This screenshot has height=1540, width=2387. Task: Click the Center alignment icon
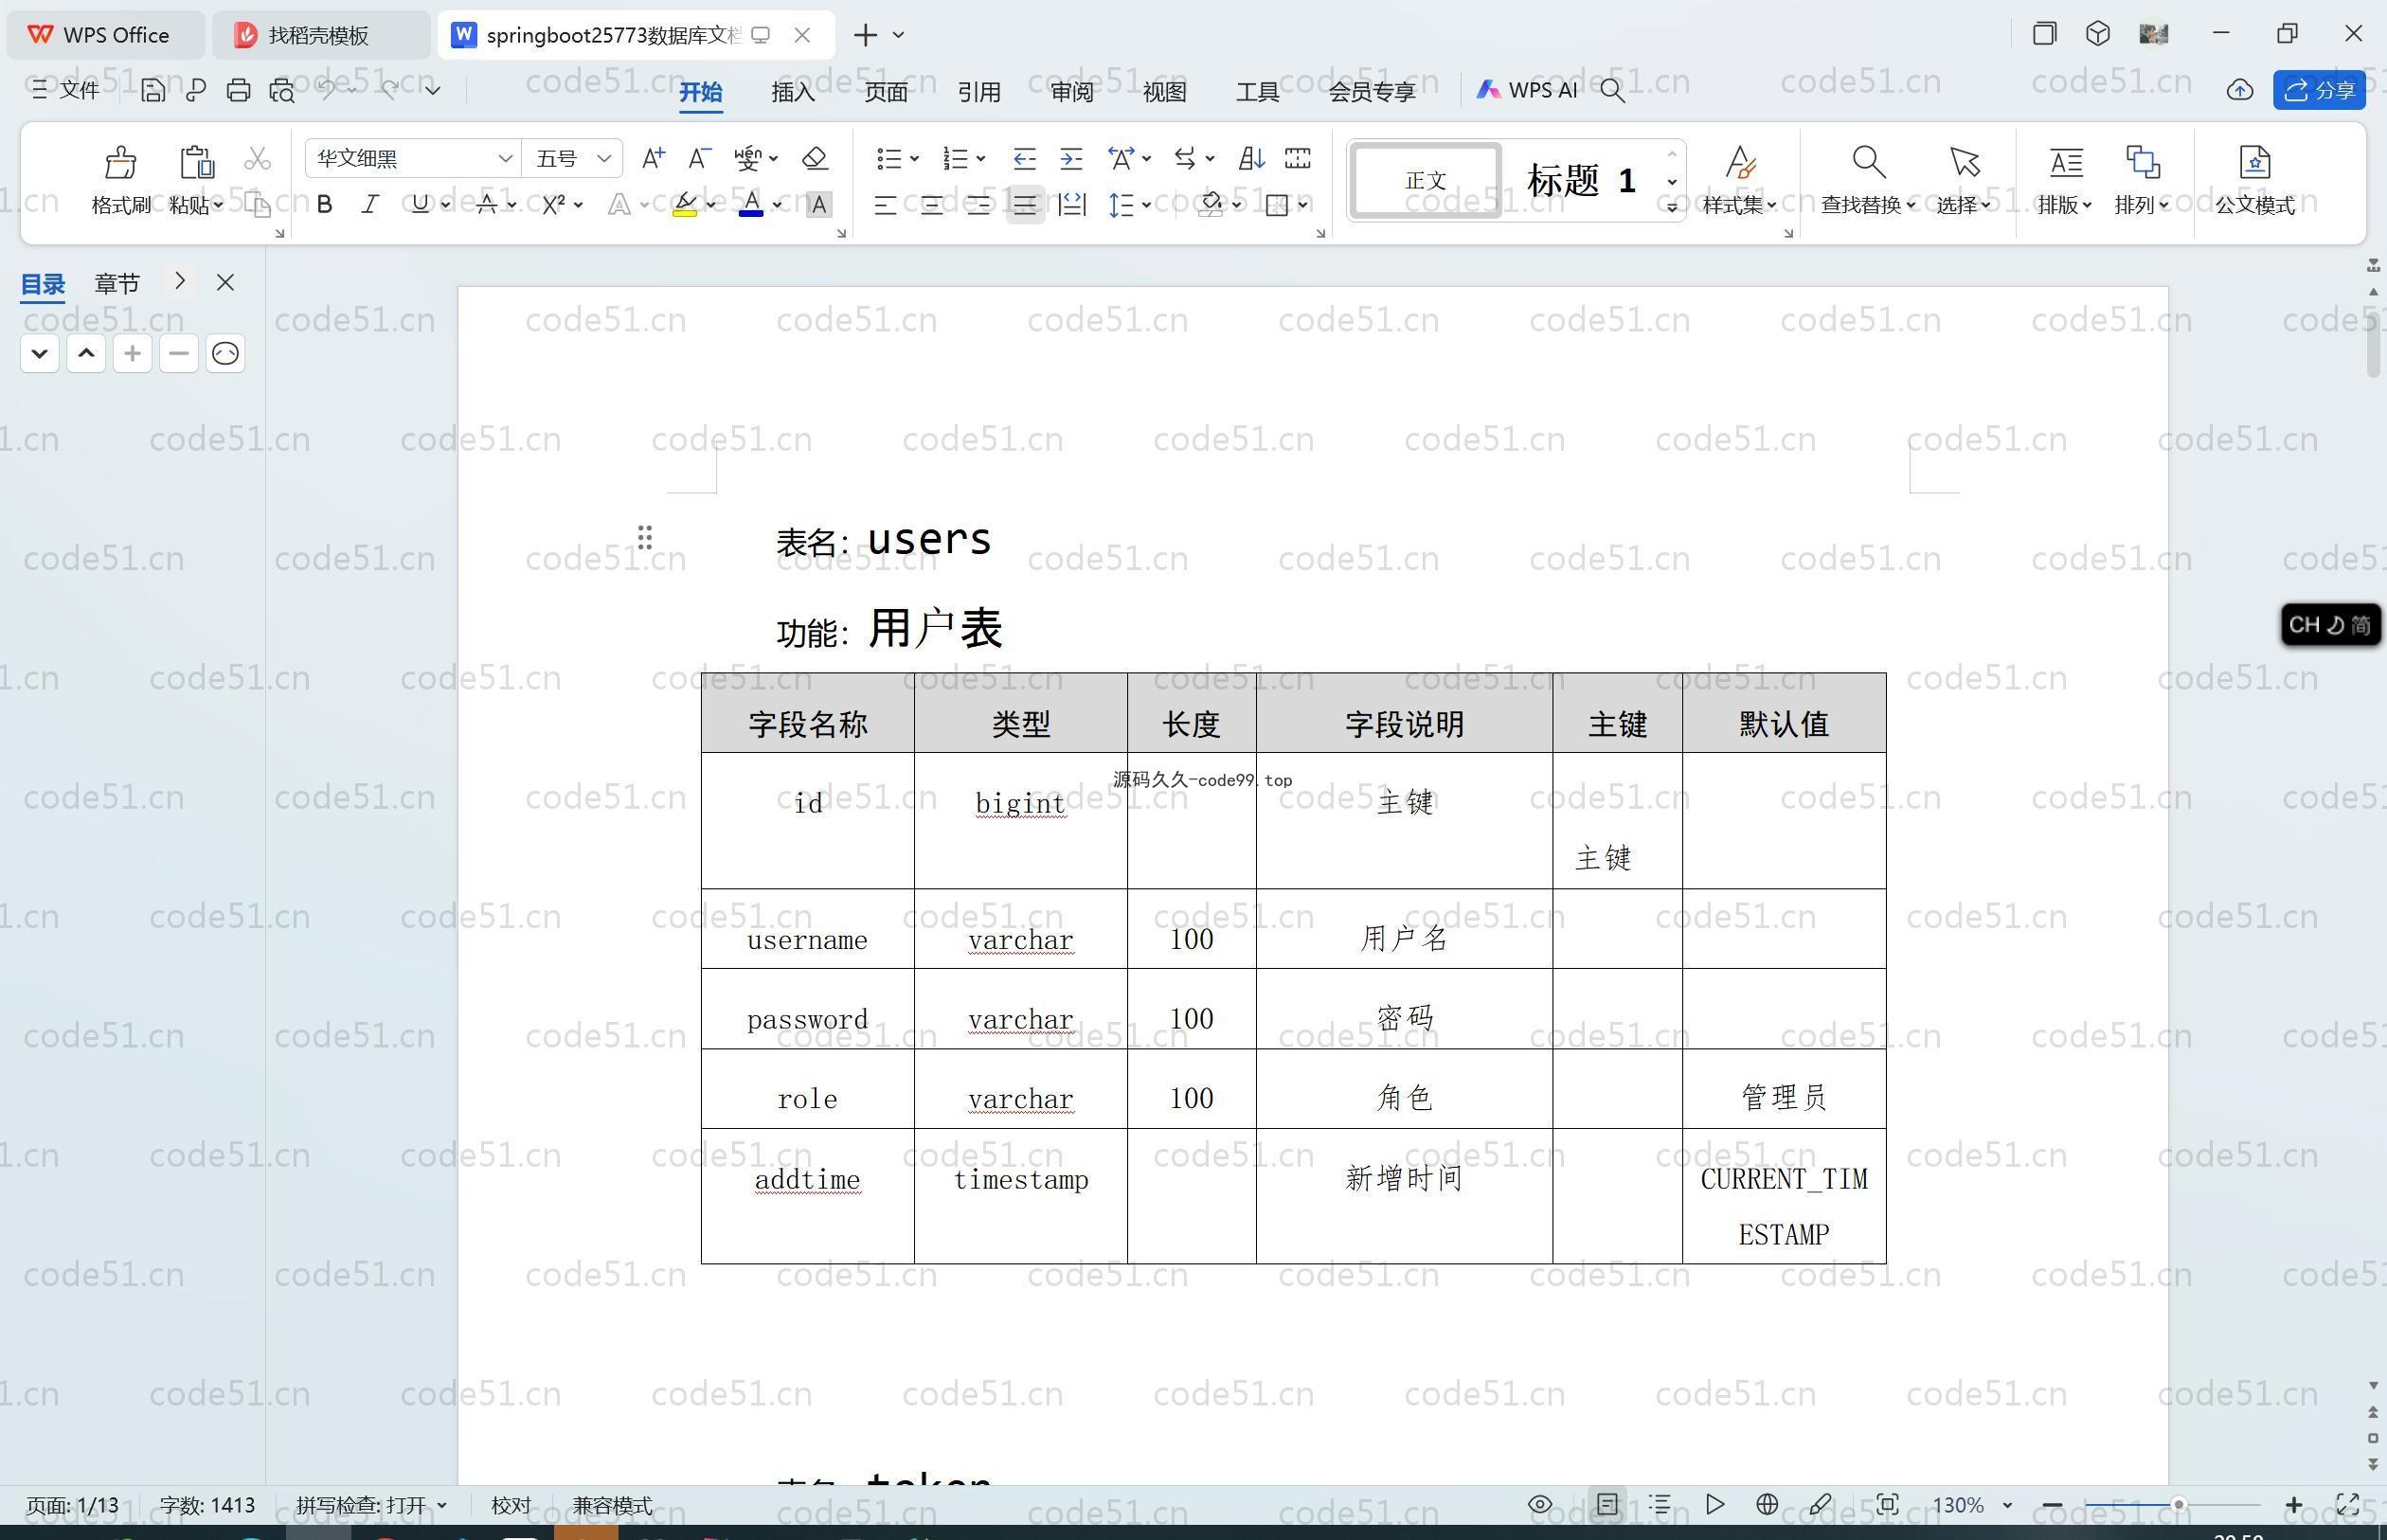click(931, 205)
